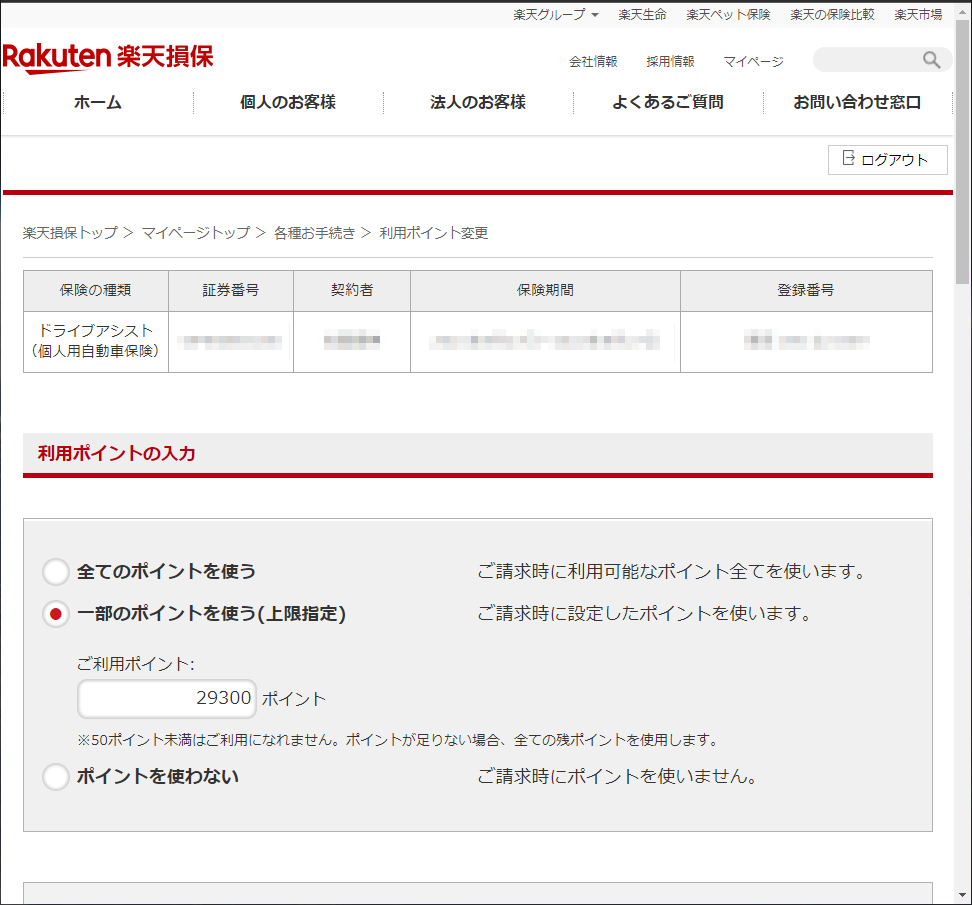Open the 採用情報 link
Screen dimensions: 972x905
(x=670, y=61)
